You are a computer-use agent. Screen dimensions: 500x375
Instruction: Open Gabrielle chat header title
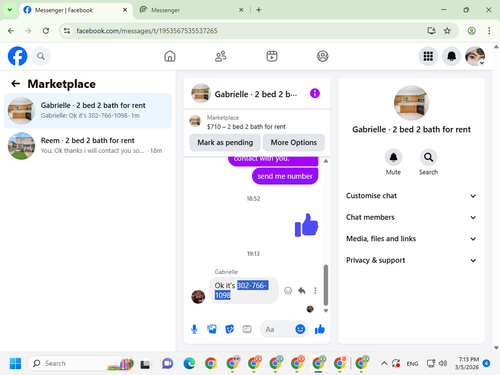255,94
